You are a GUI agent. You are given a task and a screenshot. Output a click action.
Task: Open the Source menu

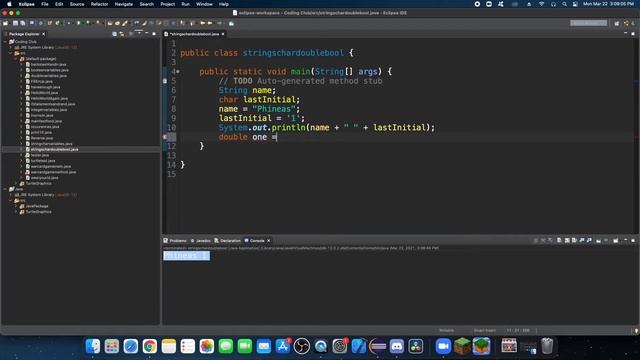coord(77,4)
